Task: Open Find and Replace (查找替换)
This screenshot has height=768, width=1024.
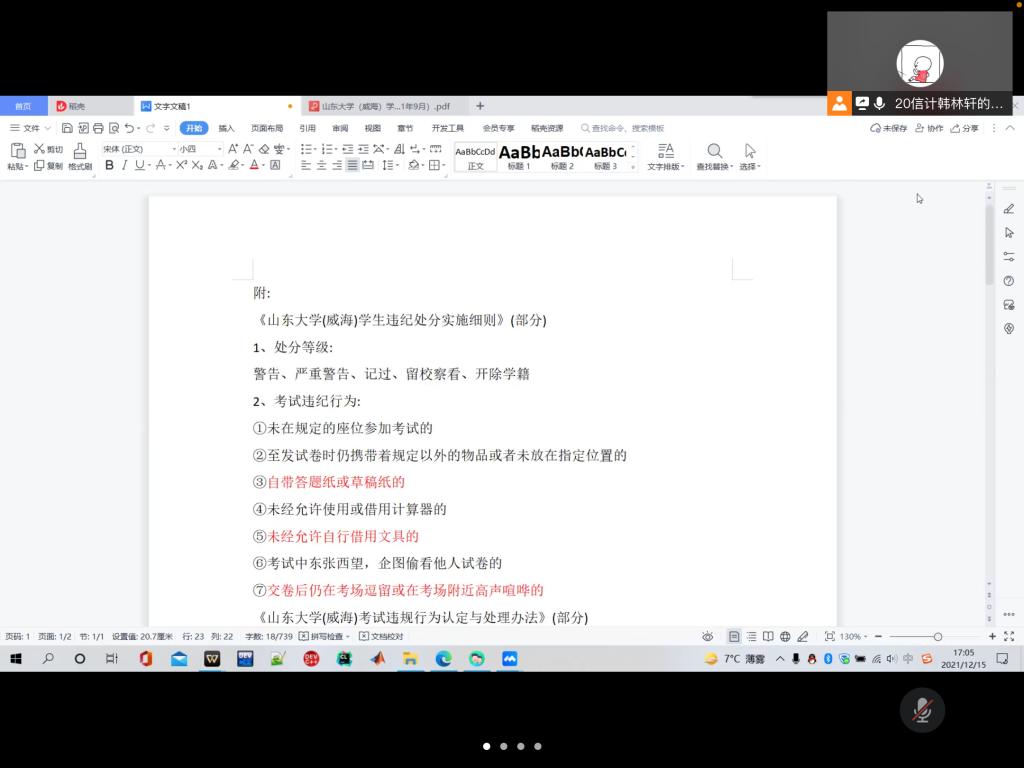Action: pyautogui.click(x=714, y=155)
